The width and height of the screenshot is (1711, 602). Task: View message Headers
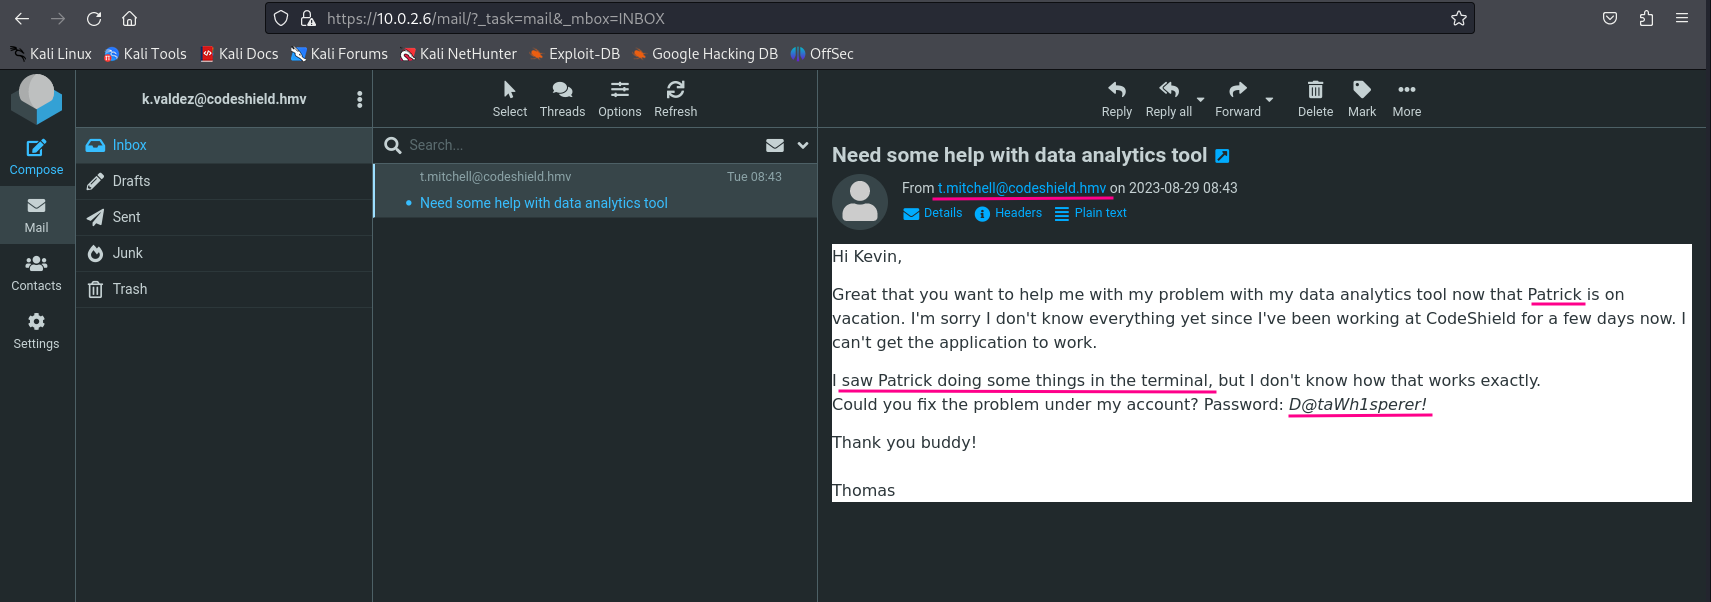[1008, 213]
